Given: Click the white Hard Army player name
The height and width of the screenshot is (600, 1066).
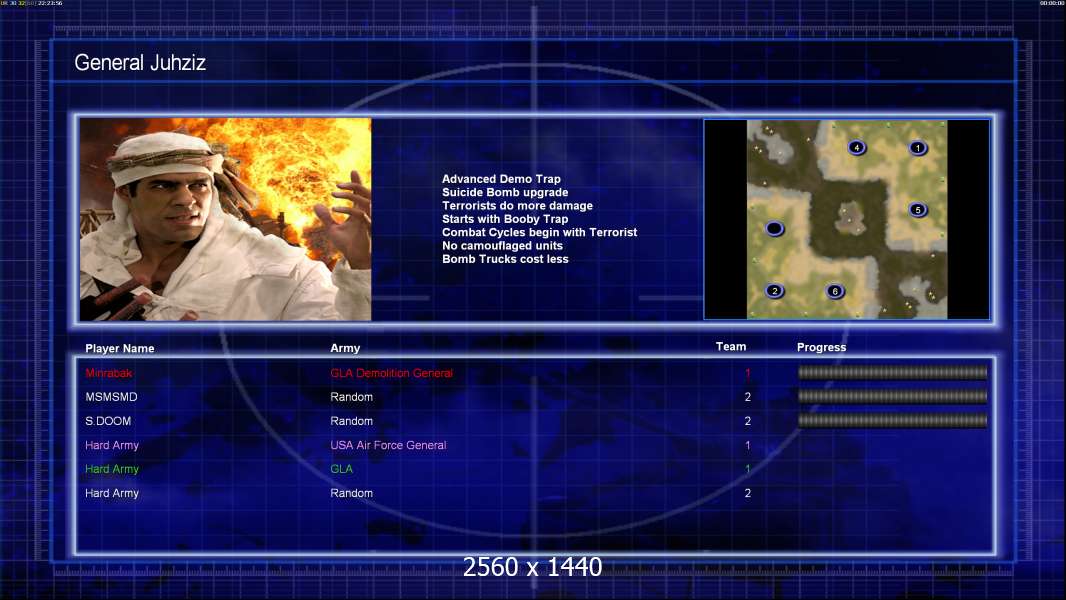Looking at the screenshot, I should point(112,493).
